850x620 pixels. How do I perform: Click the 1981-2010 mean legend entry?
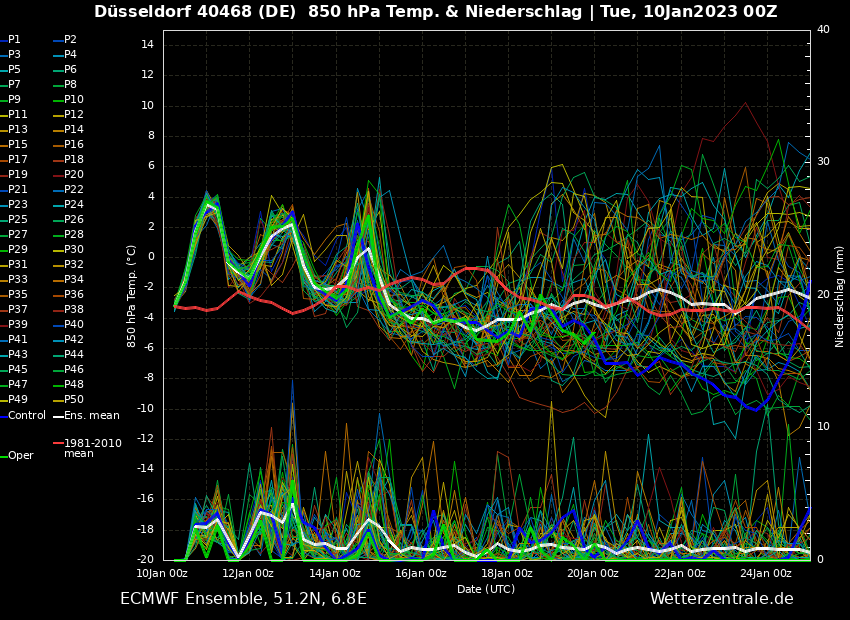coord(92,448)
